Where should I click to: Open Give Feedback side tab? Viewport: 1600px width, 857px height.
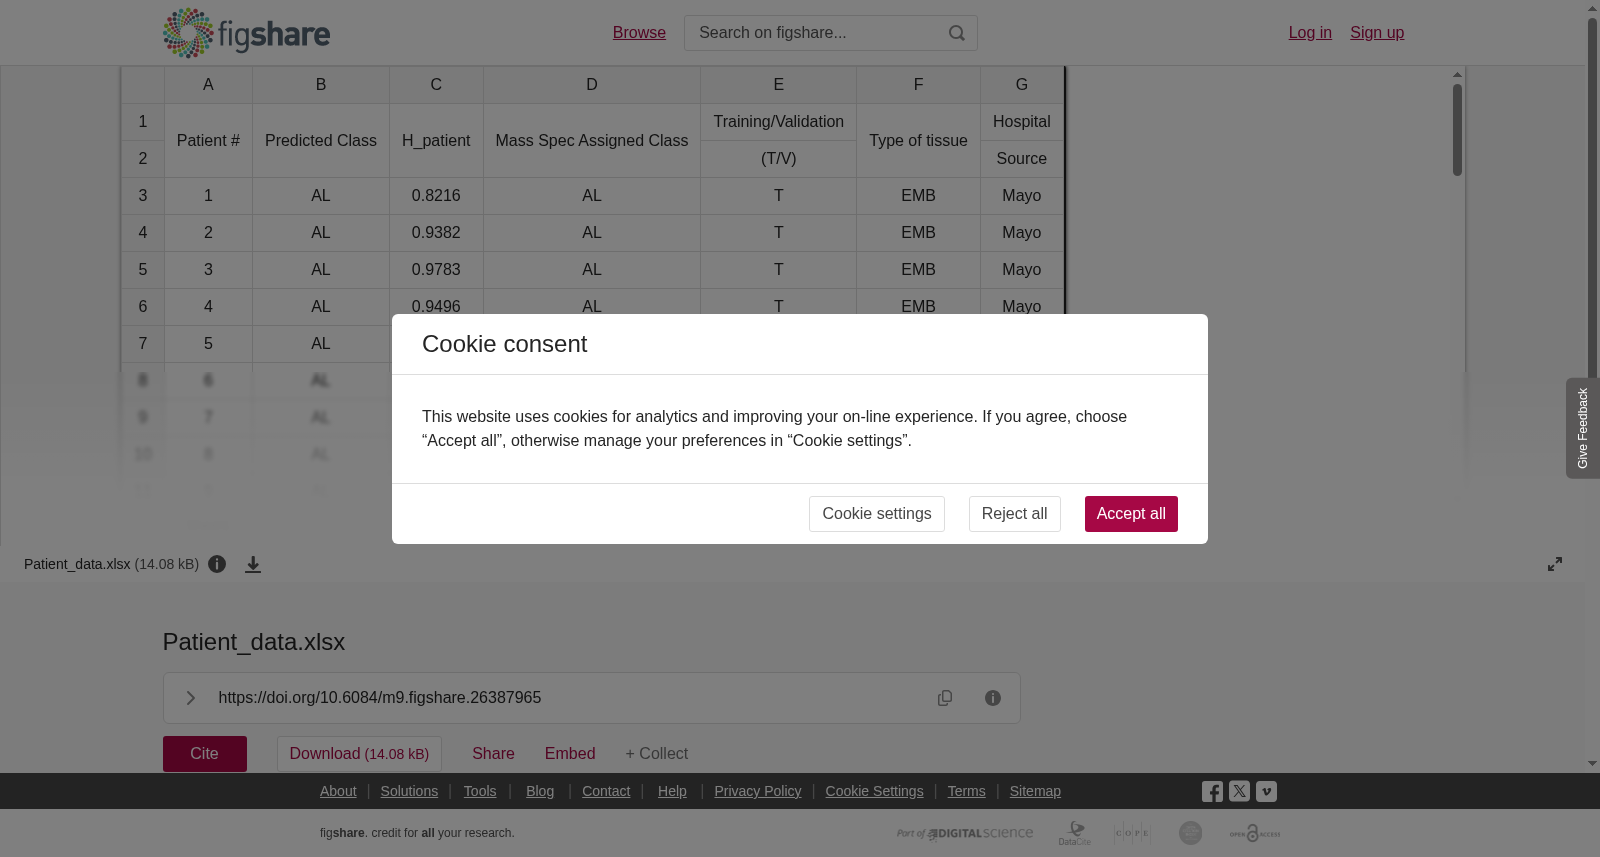[x=1582, y=428]
